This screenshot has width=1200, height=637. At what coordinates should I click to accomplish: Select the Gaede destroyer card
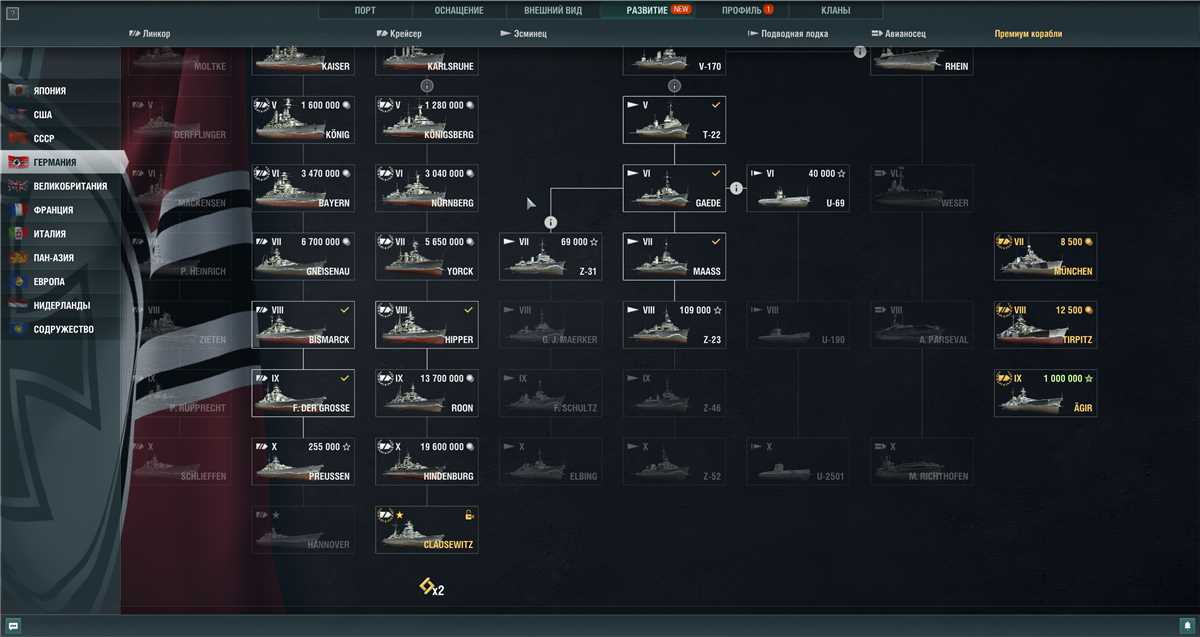674,188
